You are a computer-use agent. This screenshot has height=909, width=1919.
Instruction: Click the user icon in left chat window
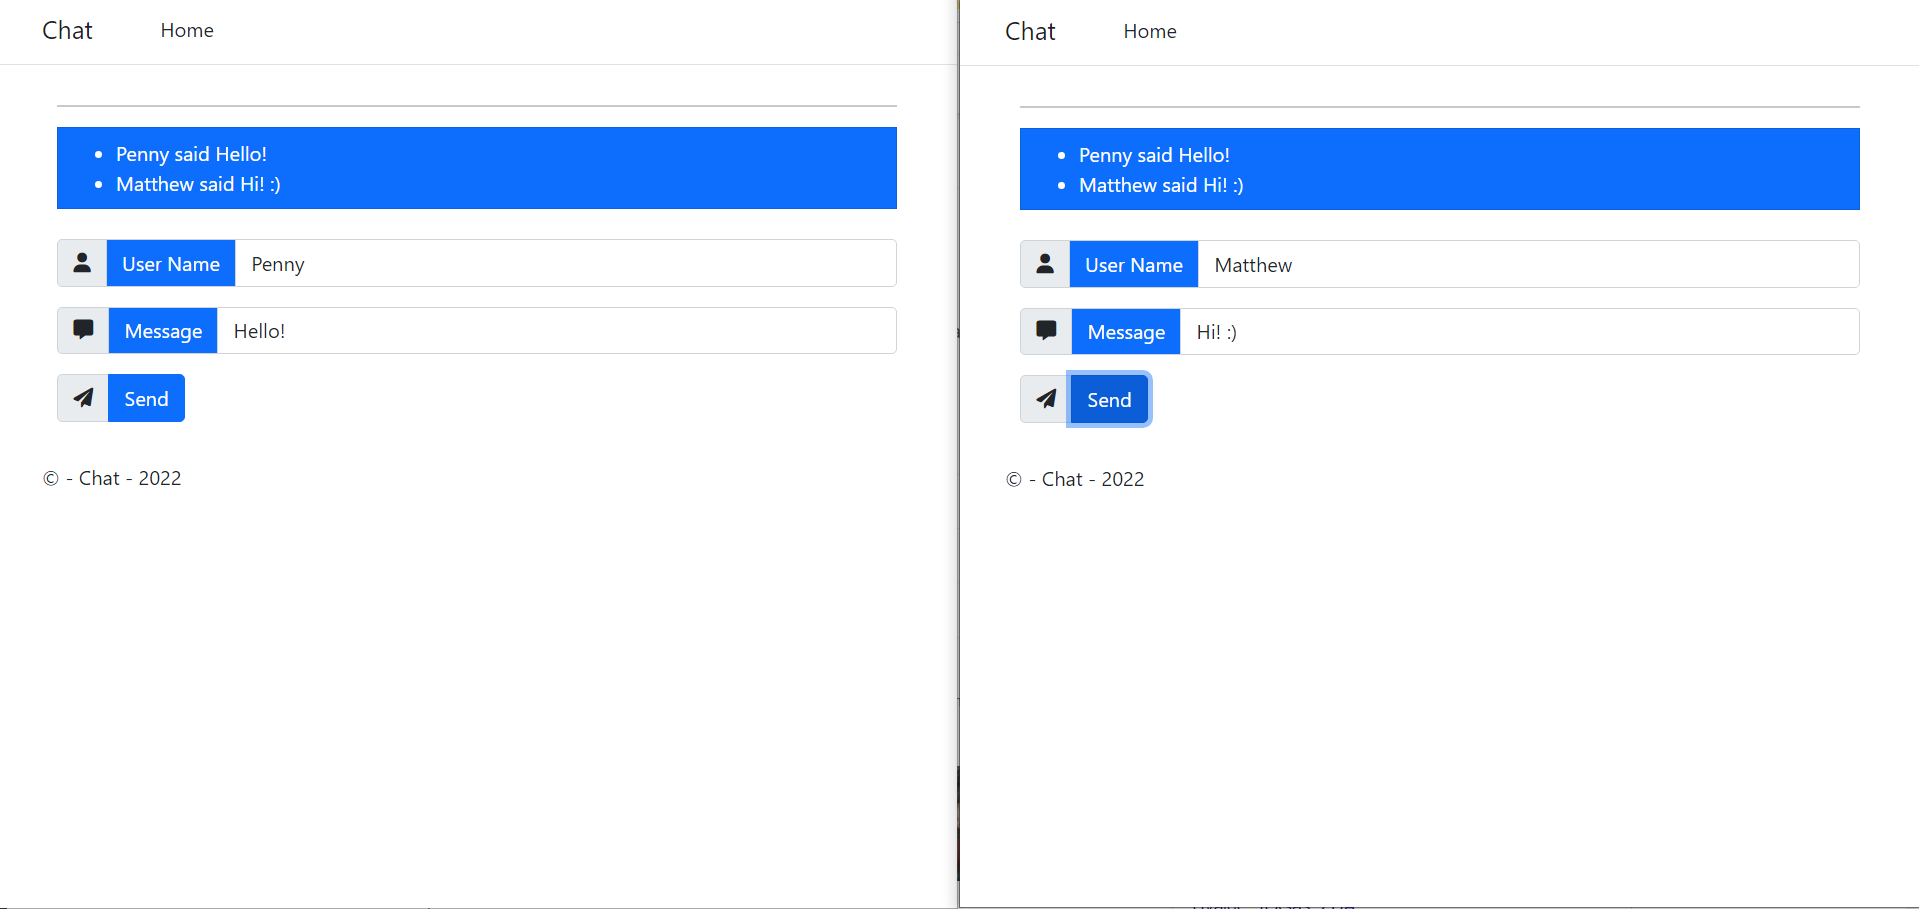pyautogui.click(x=82, y=263)
